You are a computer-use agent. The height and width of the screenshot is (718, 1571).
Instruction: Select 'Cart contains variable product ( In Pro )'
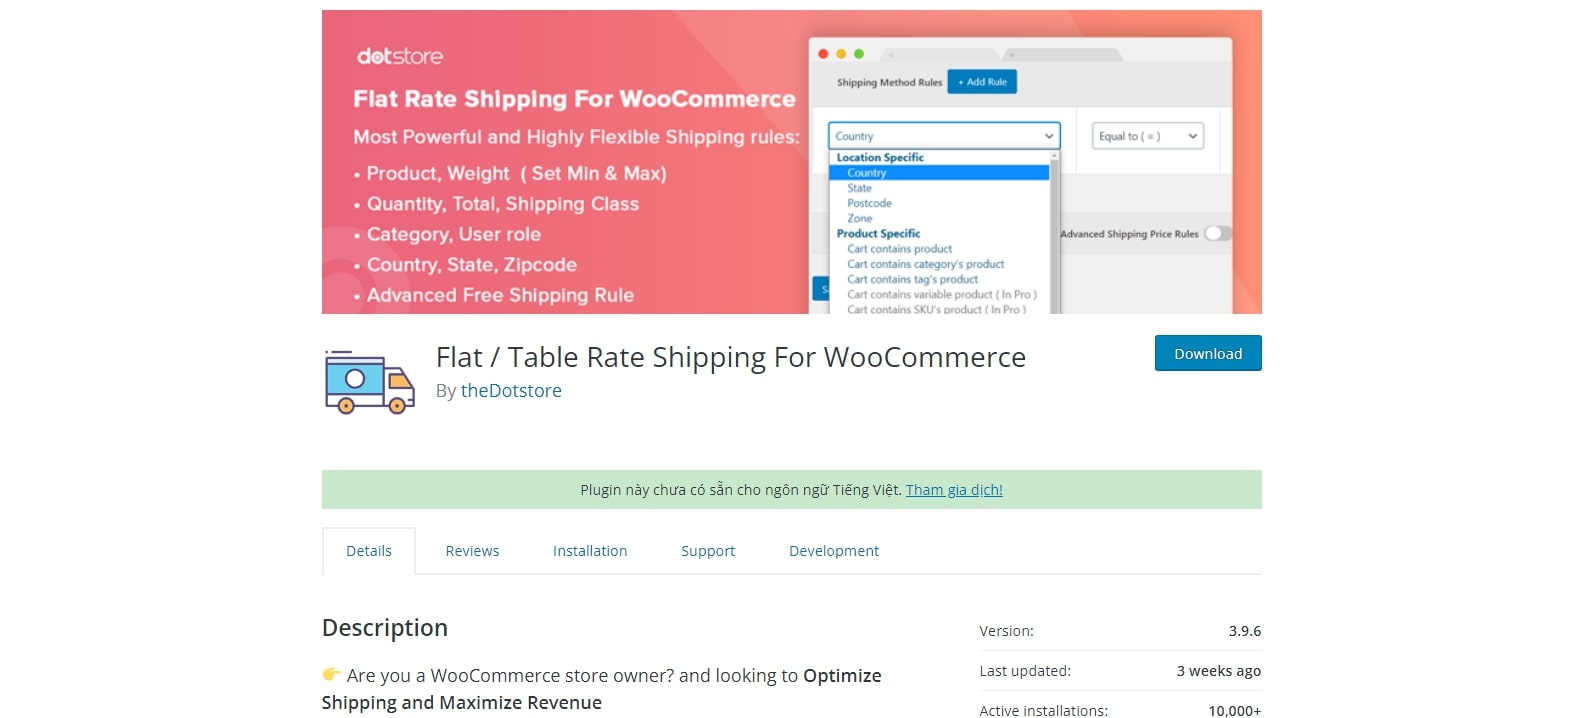coord(942,294)
